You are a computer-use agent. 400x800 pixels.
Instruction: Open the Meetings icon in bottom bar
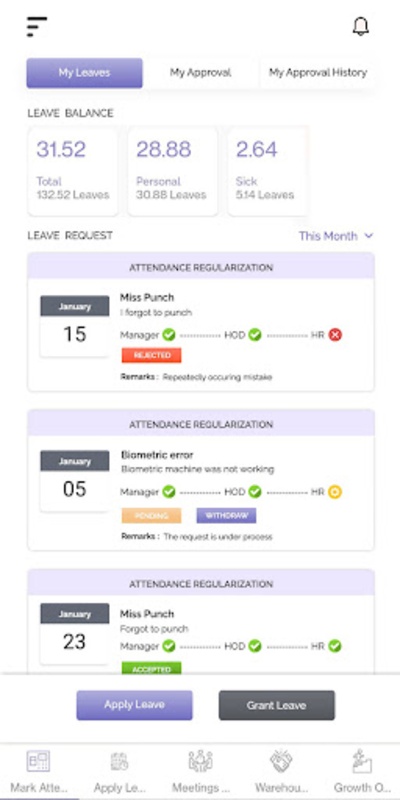tap(200, 761)
